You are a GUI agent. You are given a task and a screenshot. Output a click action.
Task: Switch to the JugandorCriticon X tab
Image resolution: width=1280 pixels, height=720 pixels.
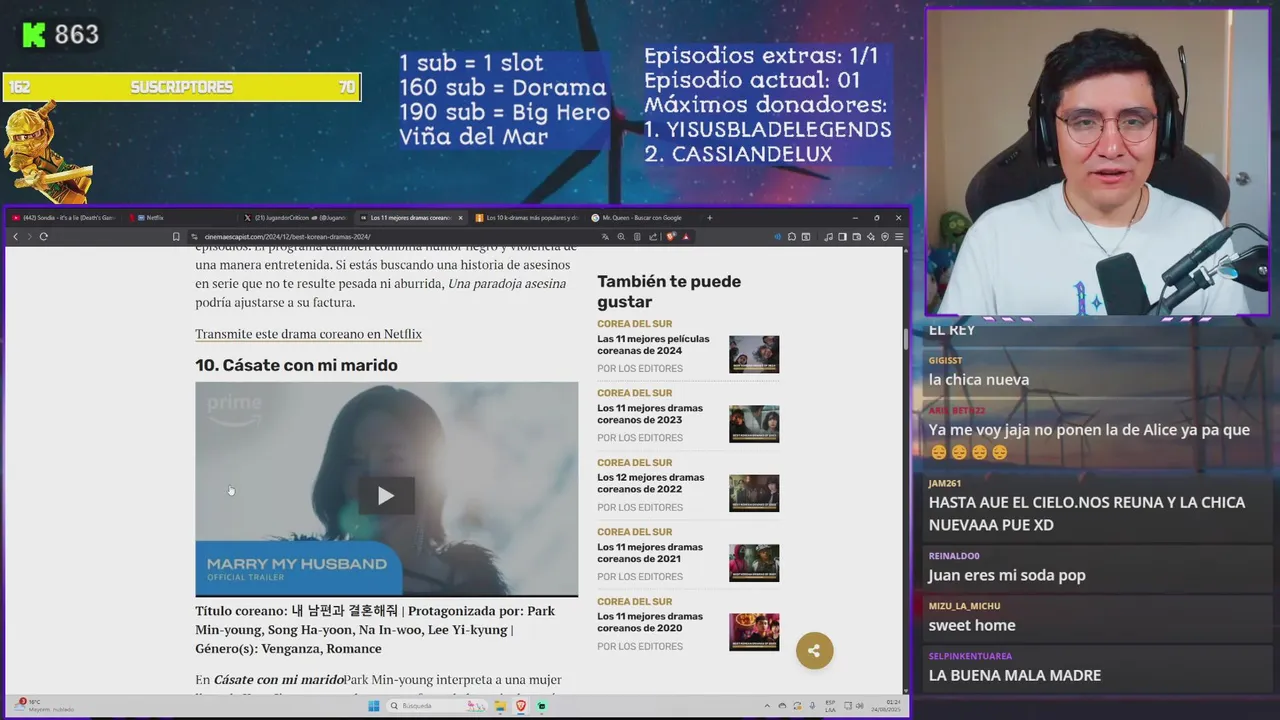point(297,217)
